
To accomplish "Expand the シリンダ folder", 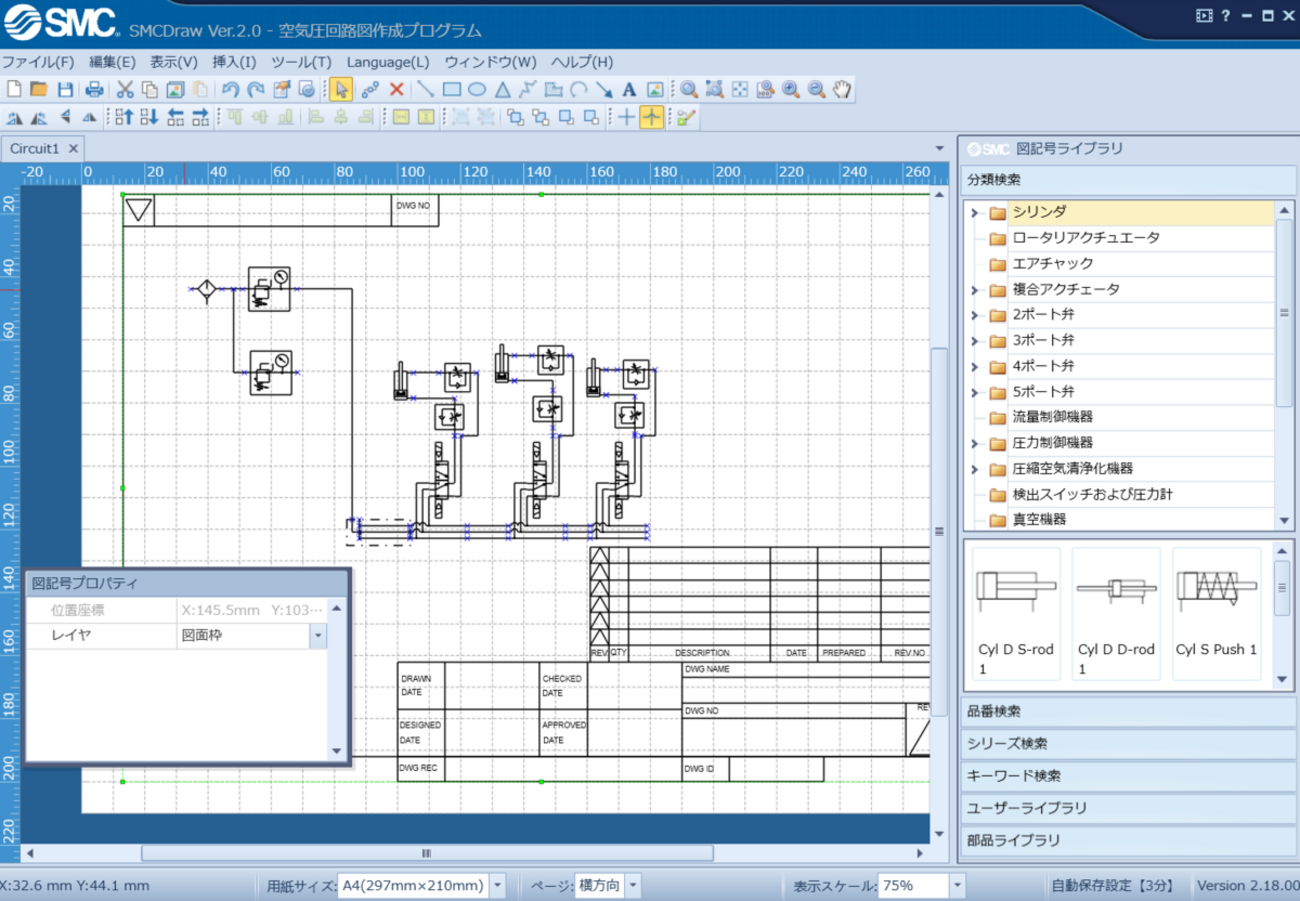I will coord(974,213).
